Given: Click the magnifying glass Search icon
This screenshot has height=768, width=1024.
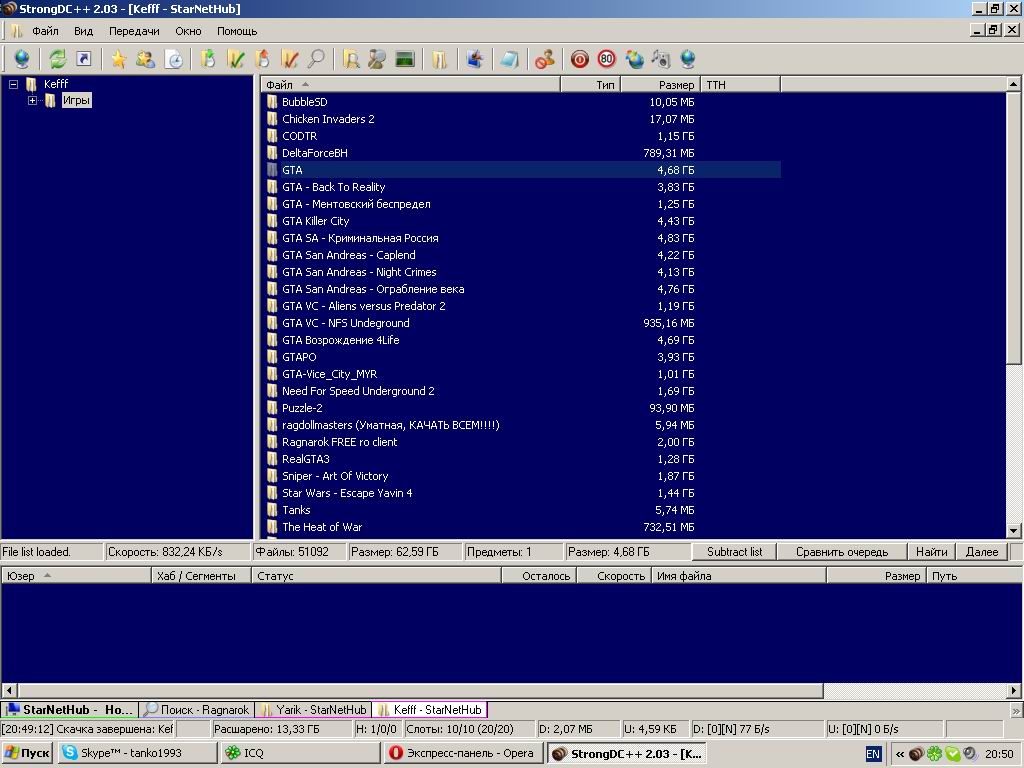Looking at the screenshot, I should tap(316, 59).
